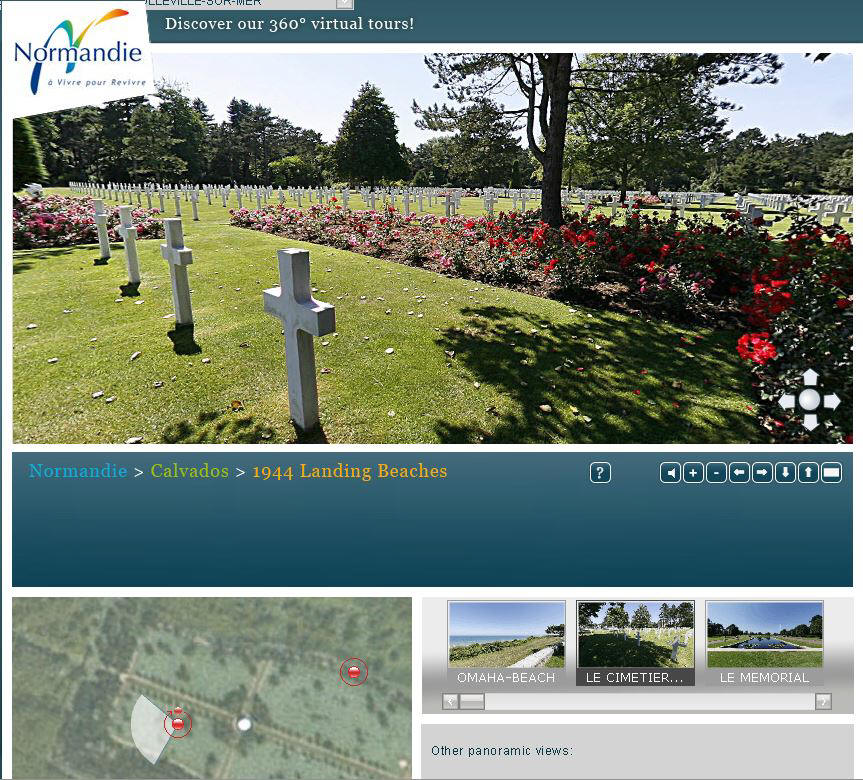
Task: Open the Le Memorial panorama thumbnail
Action: click(x=764, y=643)
